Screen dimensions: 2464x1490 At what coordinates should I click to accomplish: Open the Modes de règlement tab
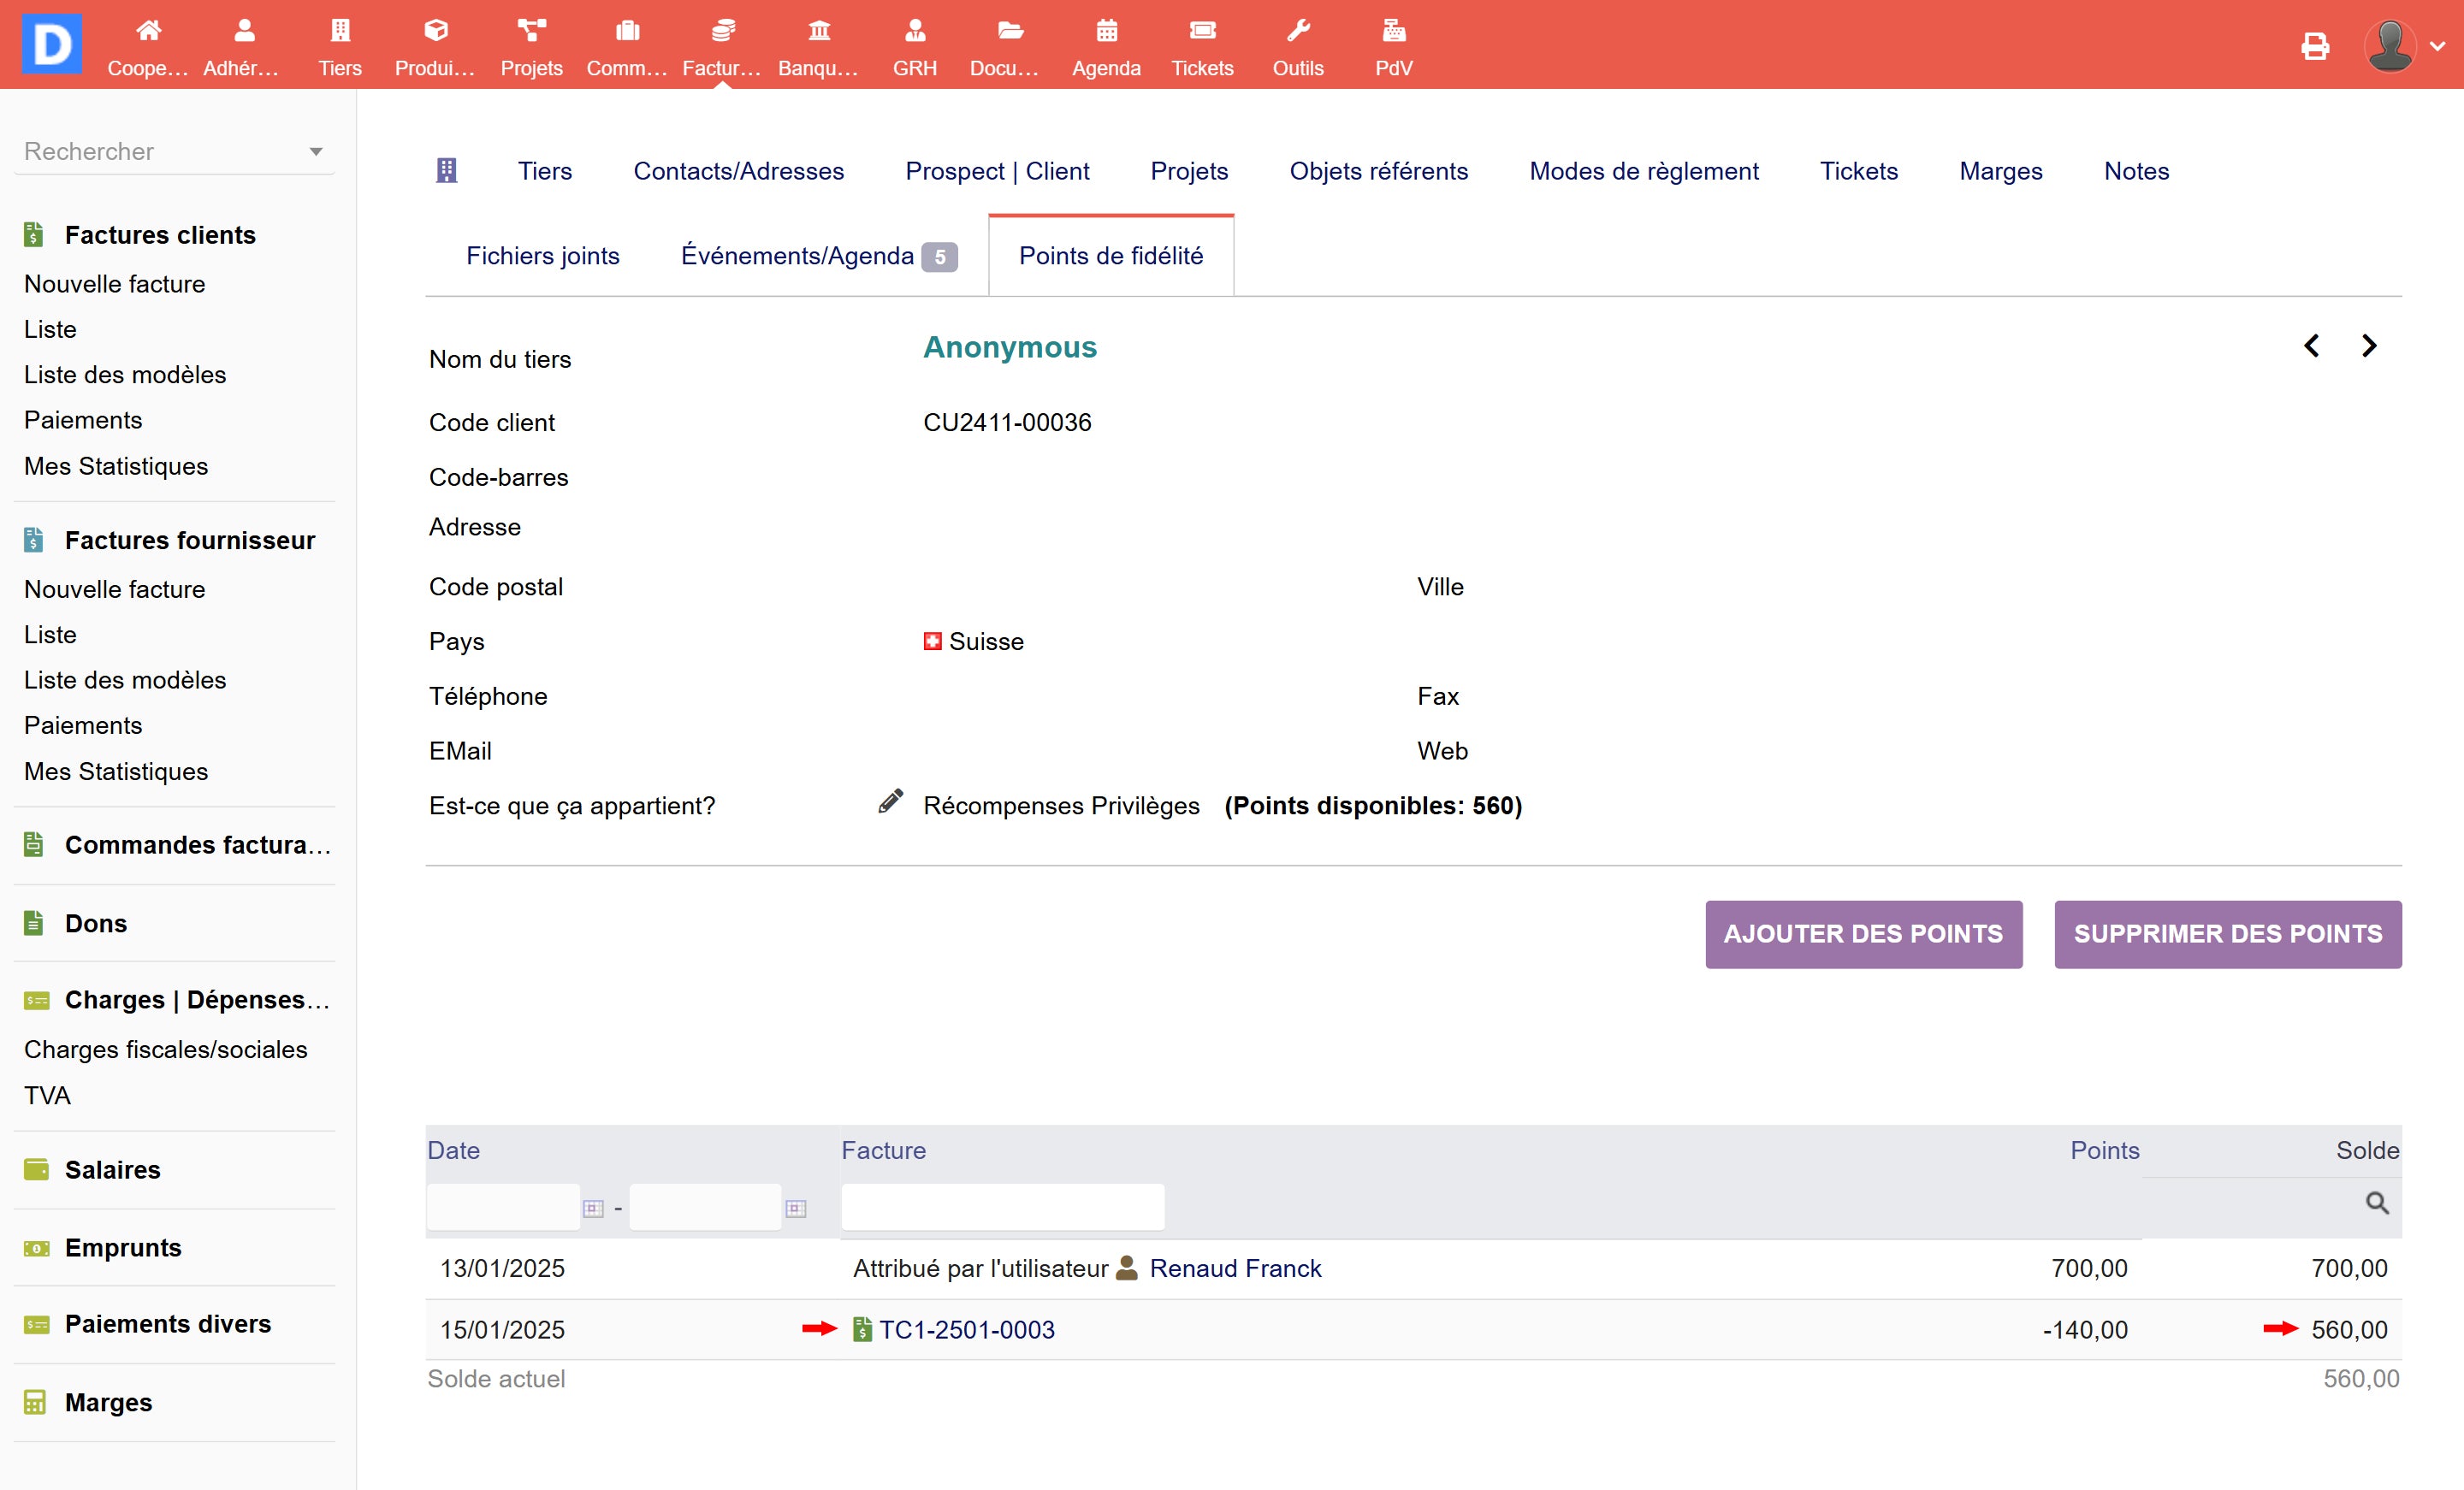click(1643, 171)
